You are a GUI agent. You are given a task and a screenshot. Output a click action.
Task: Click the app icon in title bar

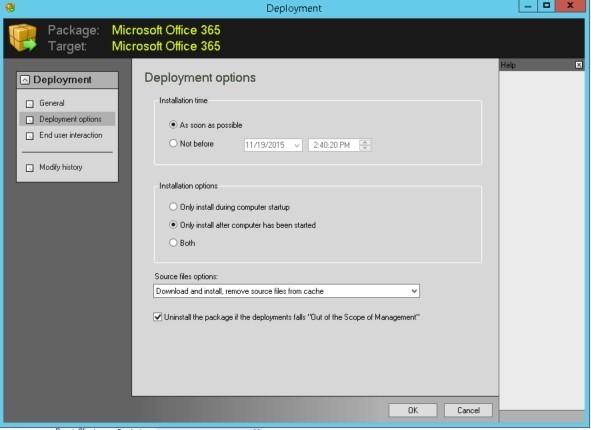click(x=11, y=7)
